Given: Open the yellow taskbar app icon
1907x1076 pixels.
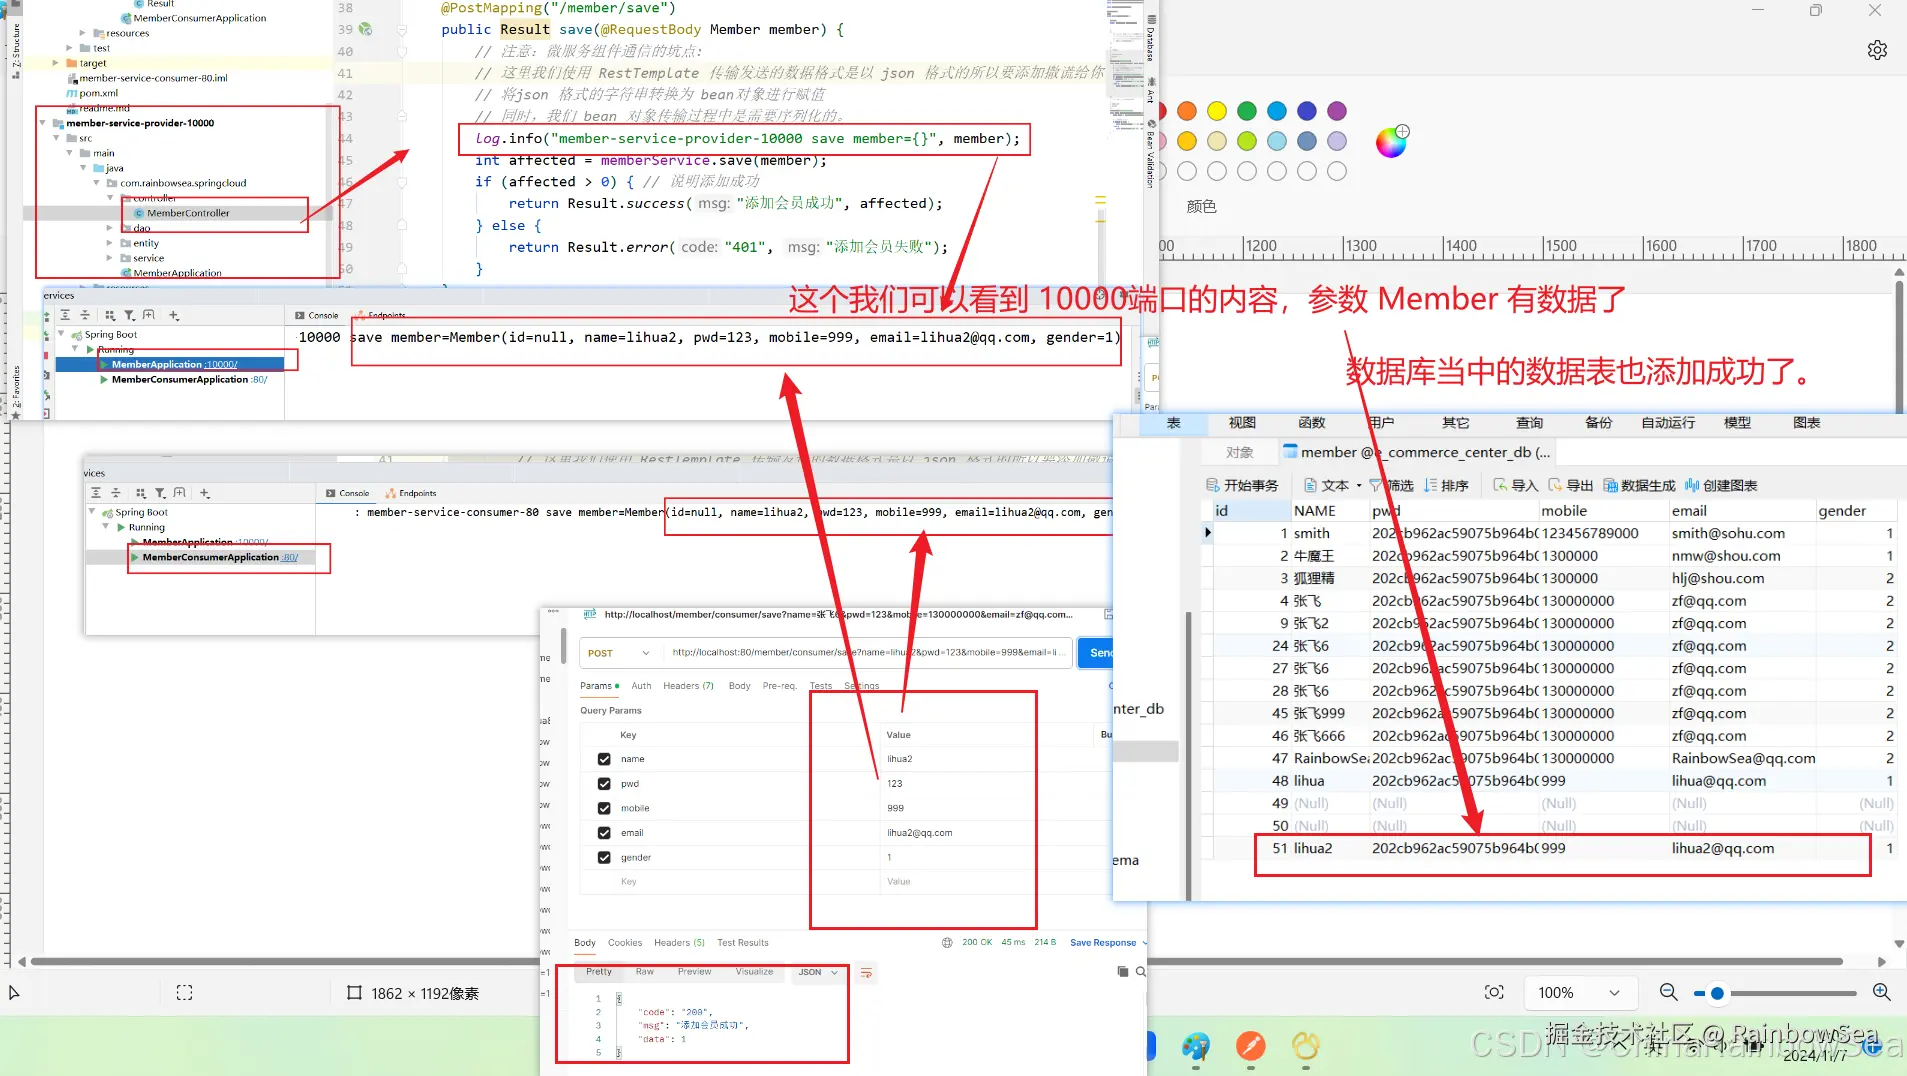Looking at the screenshot, I should pyautogui.click(x=1305, y=1046).
